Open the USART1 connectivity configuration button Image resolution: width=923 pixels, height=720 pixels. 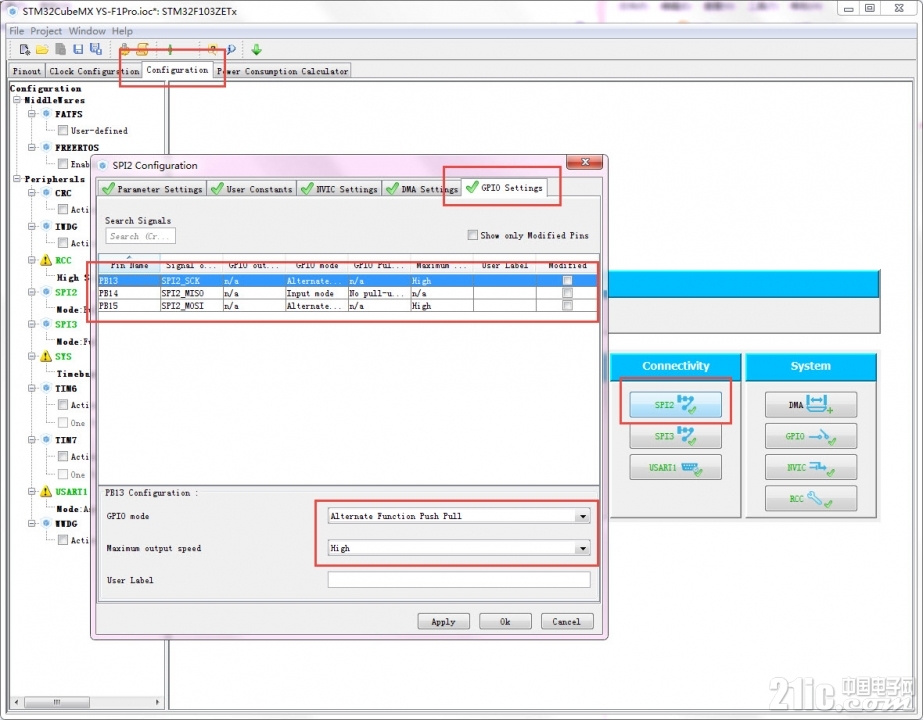tap(675, 467)
